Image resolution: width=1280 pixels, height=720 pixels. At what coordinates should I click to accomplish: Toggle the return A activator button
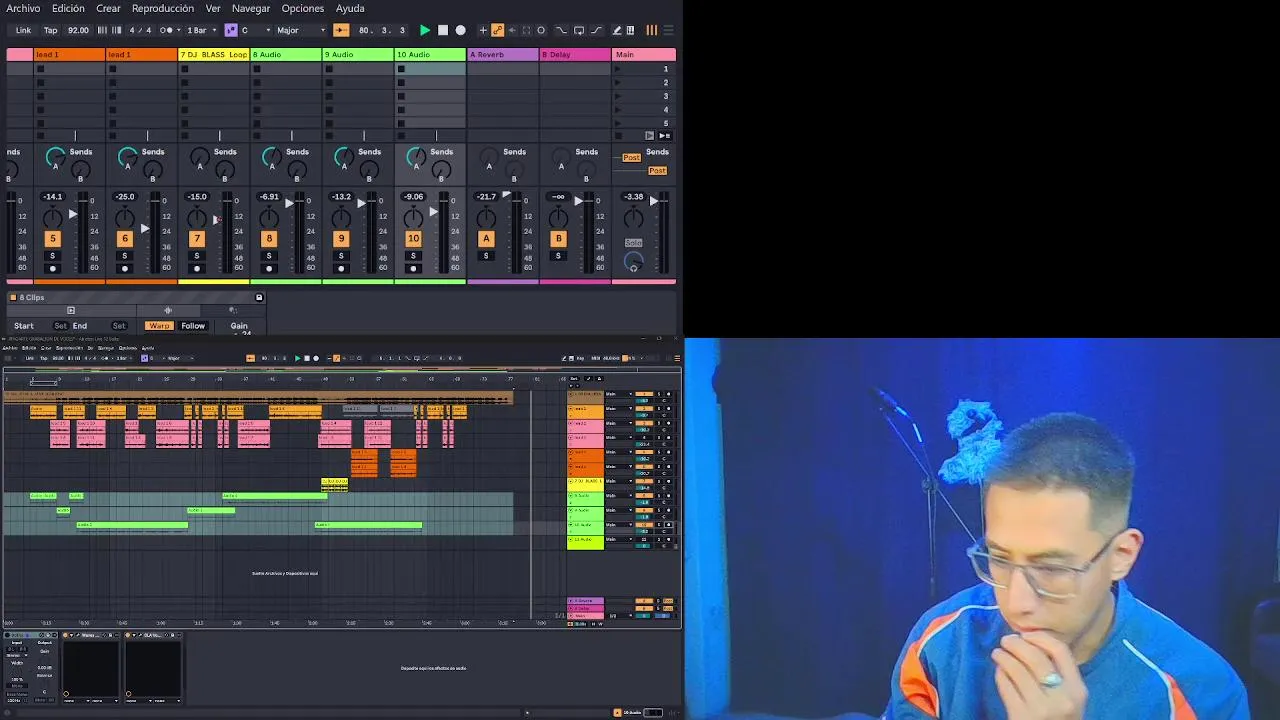[x=486, y=239]
